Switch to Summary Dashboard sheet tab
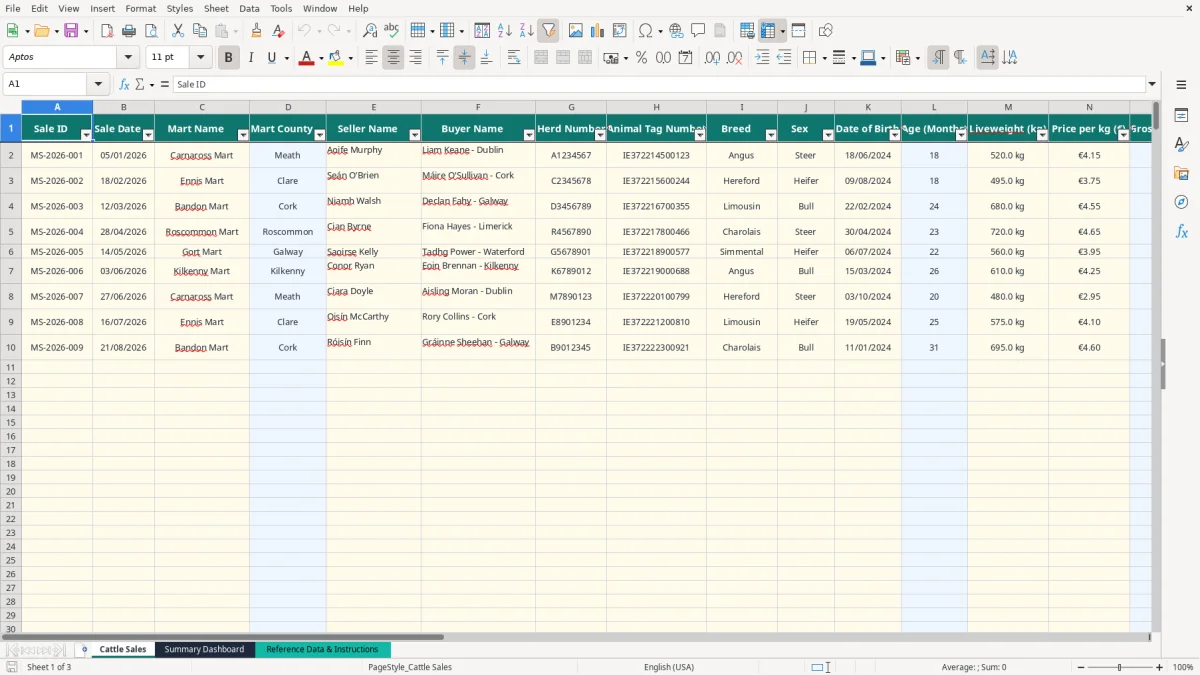 204,650
